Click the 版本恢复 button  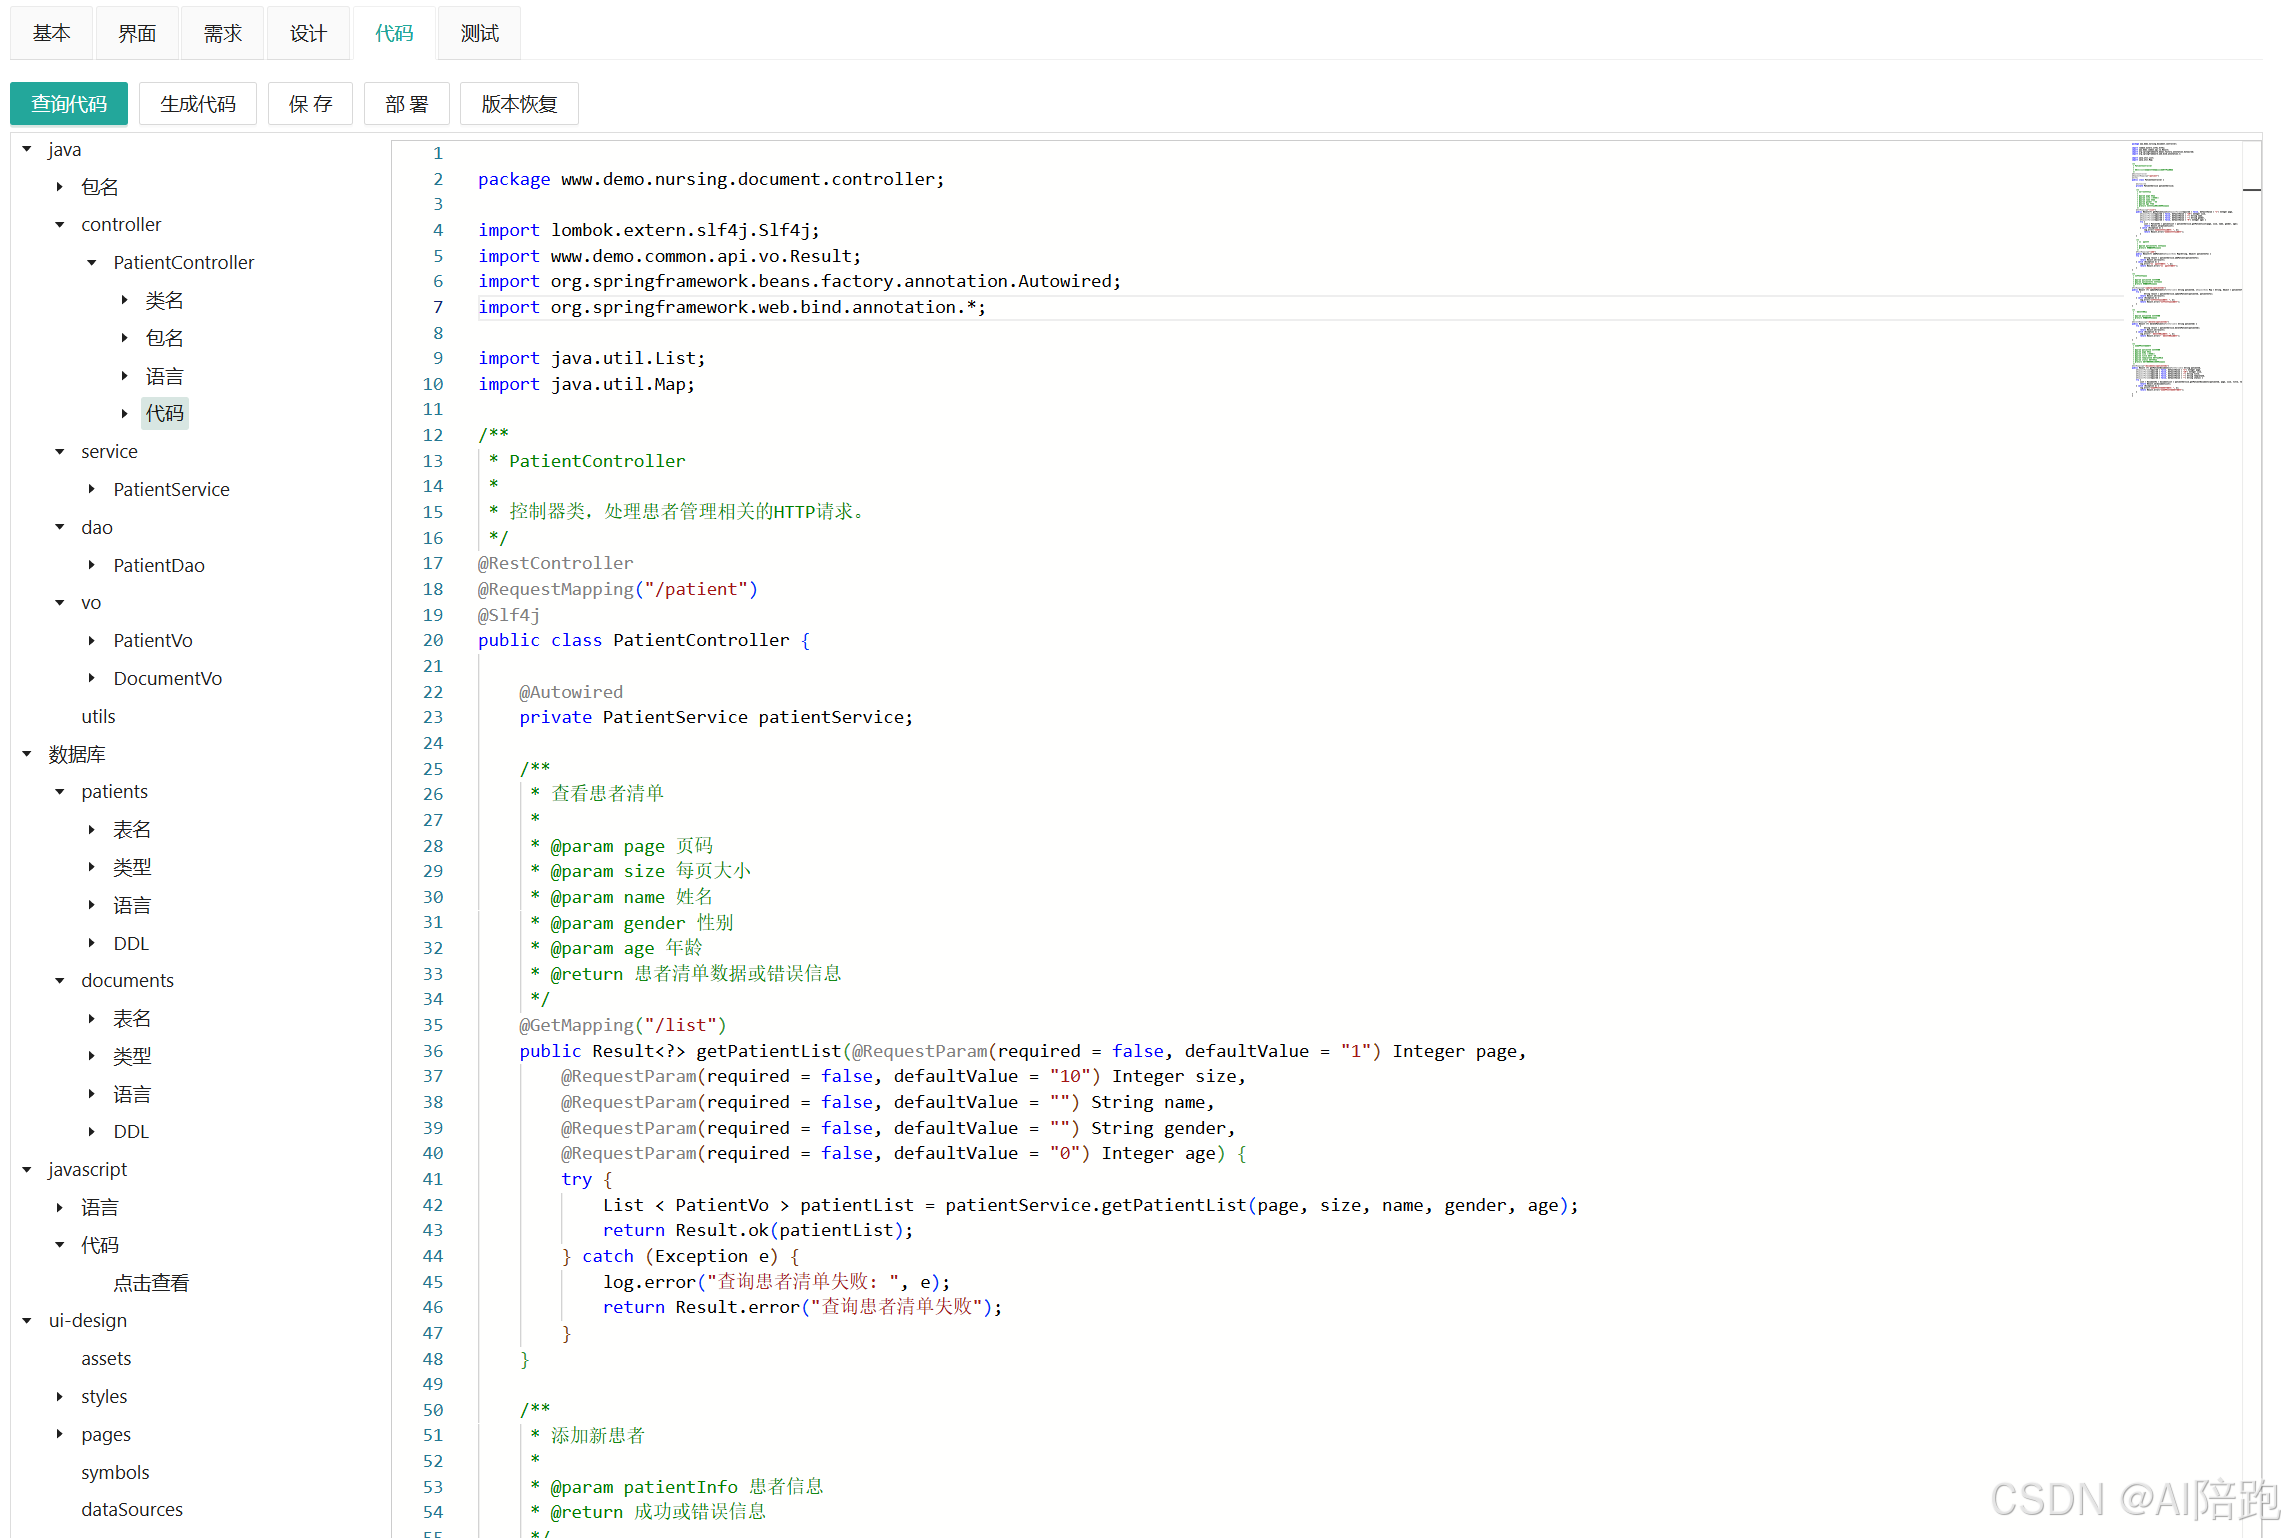point(519,104)
